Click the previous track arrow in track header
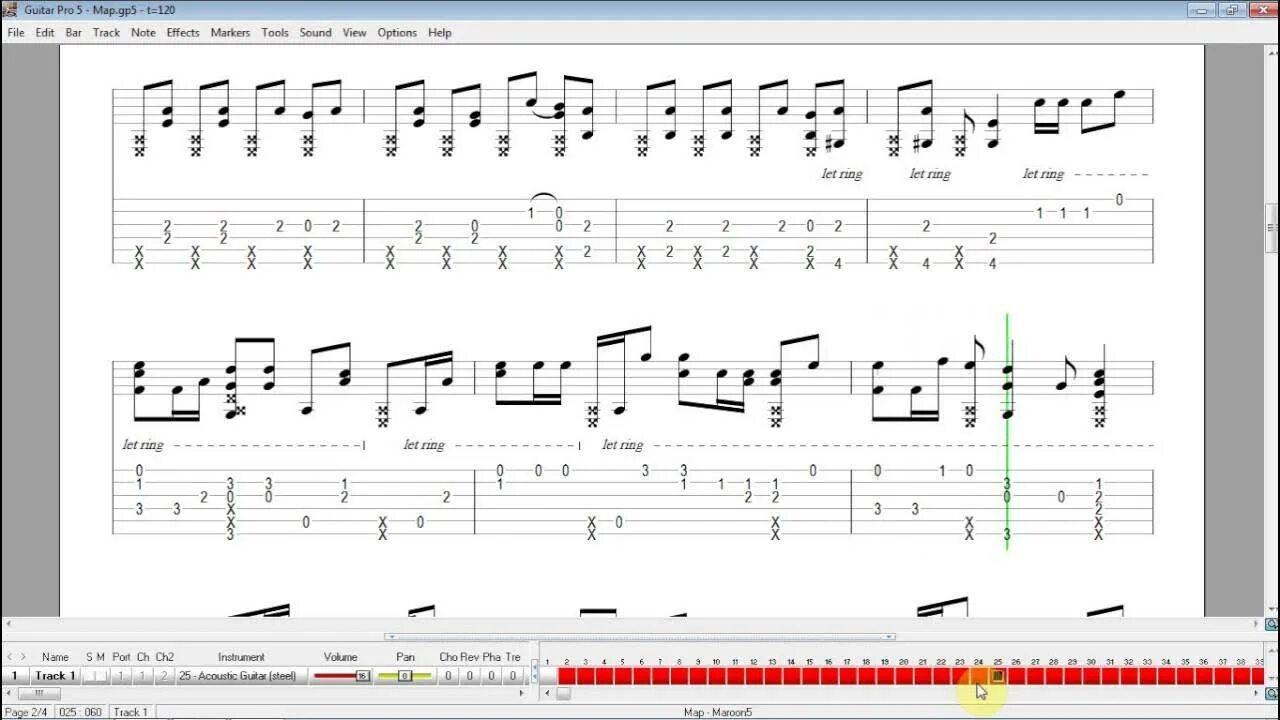Image resolution: width=1280 pixels, height=720 pixels. click(11, 657)
